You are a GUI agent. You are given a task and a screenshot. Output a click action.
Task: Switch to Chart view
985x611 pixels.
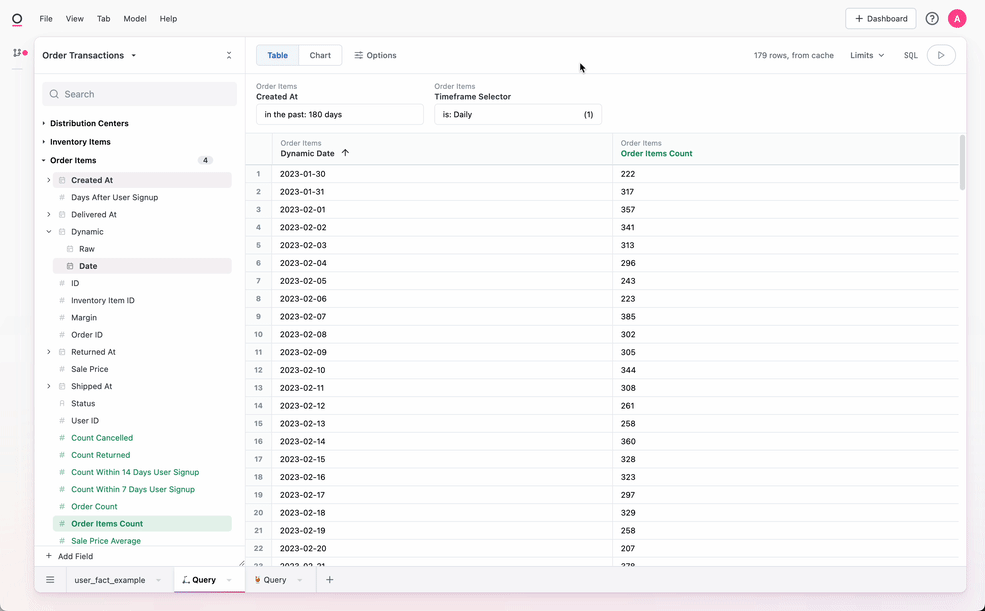click(x=320, y=56)
